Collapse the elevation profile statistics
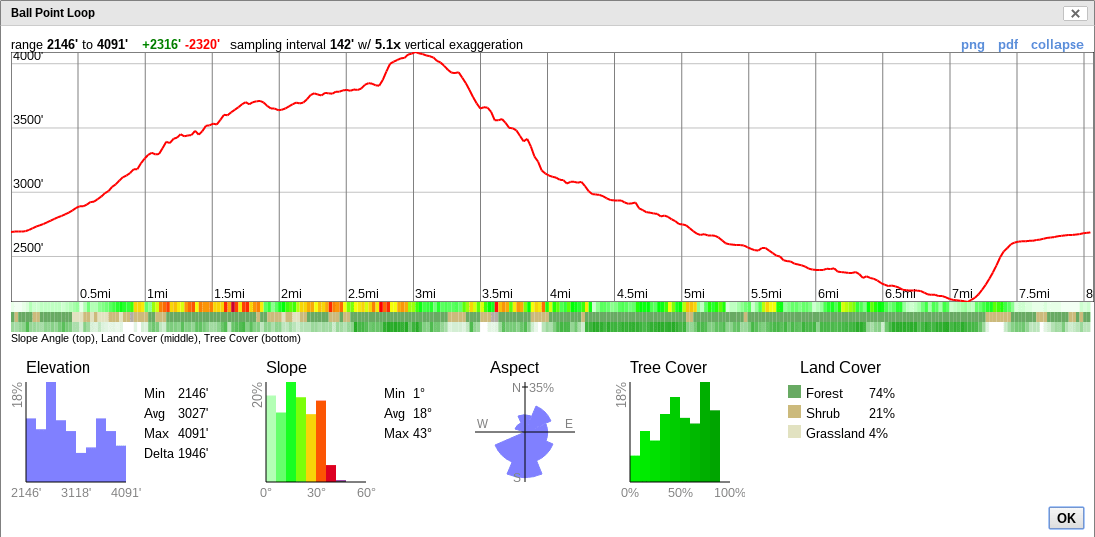Image resolution: width=1095 pixels, height=537 pixels. coord(1057,45)
